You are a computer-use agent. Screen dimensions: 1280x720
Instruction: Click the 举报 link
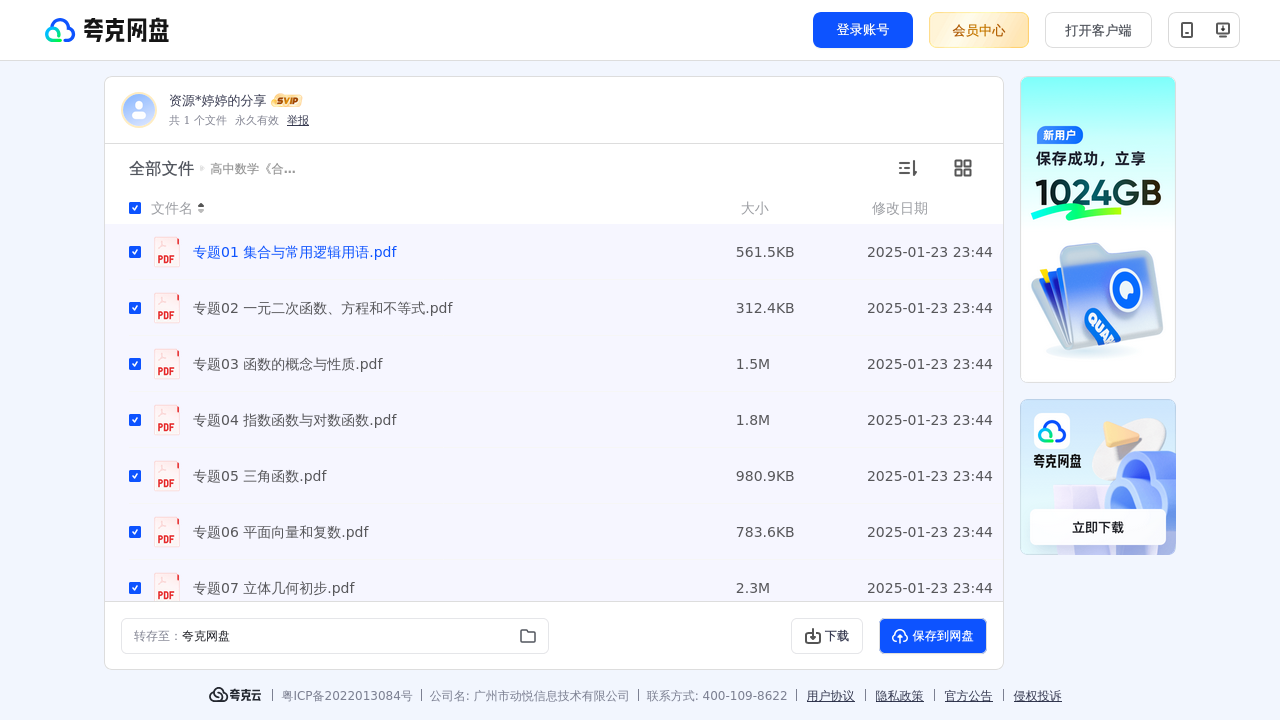[298, 120]
